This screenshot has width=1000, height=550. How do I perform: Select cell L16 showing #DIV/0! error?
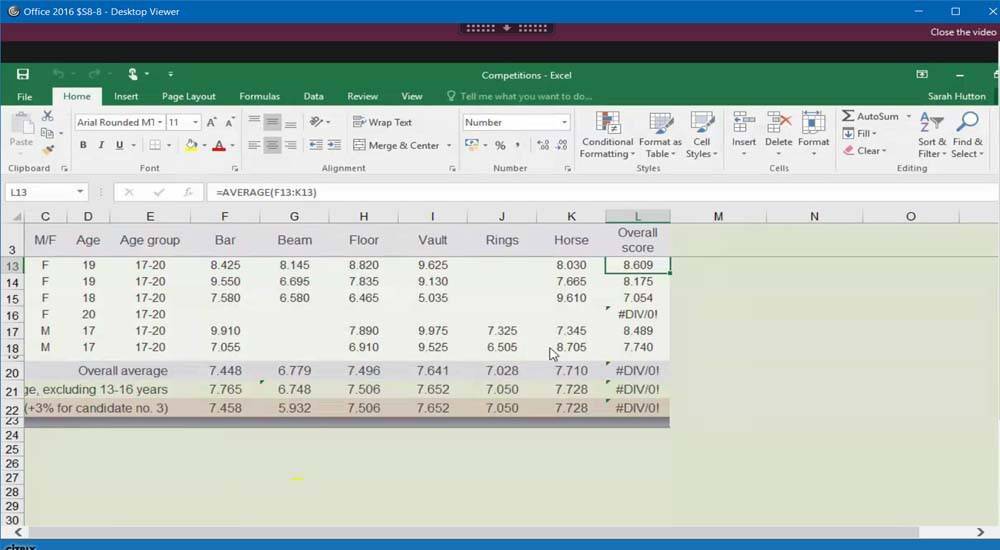point(637,315)
